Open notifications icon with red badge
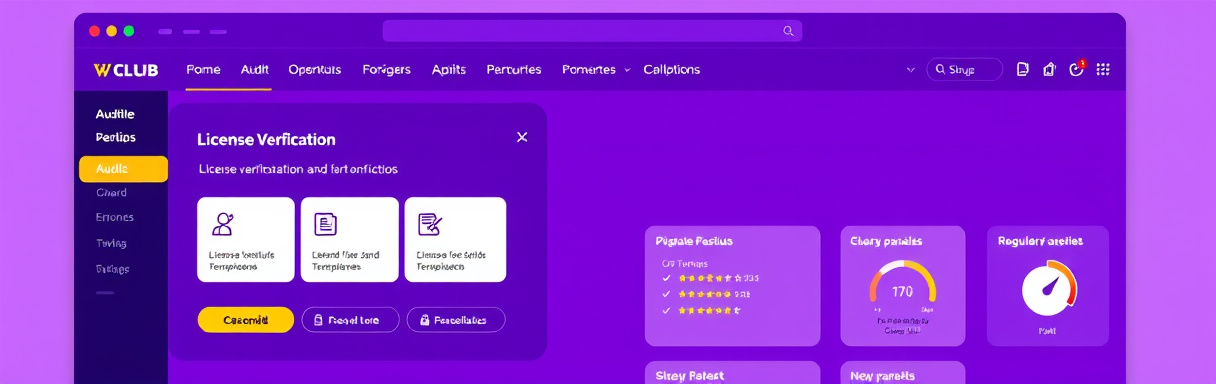The height and width of the screenshot is (384, 1216). point(1077,68)
